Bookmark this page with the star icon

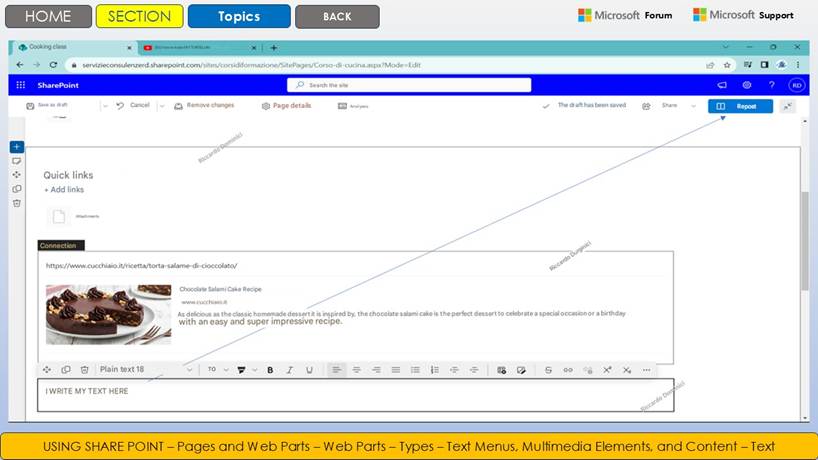[727, 65]
